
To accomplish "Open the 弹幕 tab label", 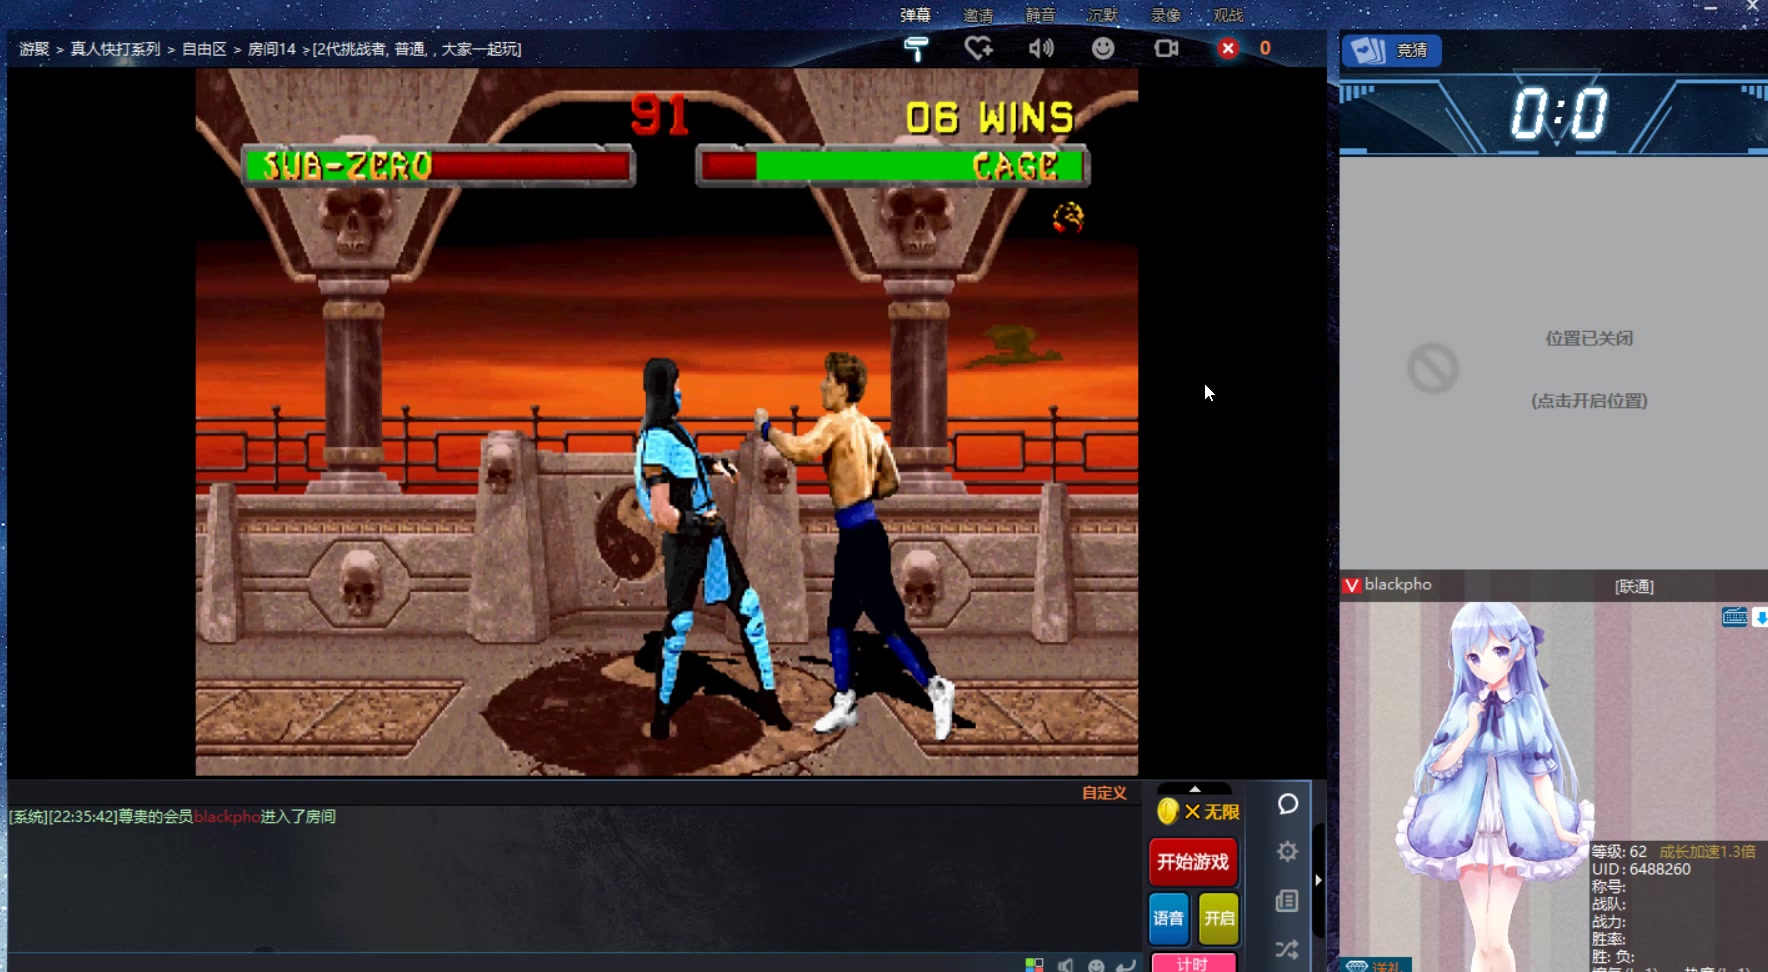I will (915, 15).
